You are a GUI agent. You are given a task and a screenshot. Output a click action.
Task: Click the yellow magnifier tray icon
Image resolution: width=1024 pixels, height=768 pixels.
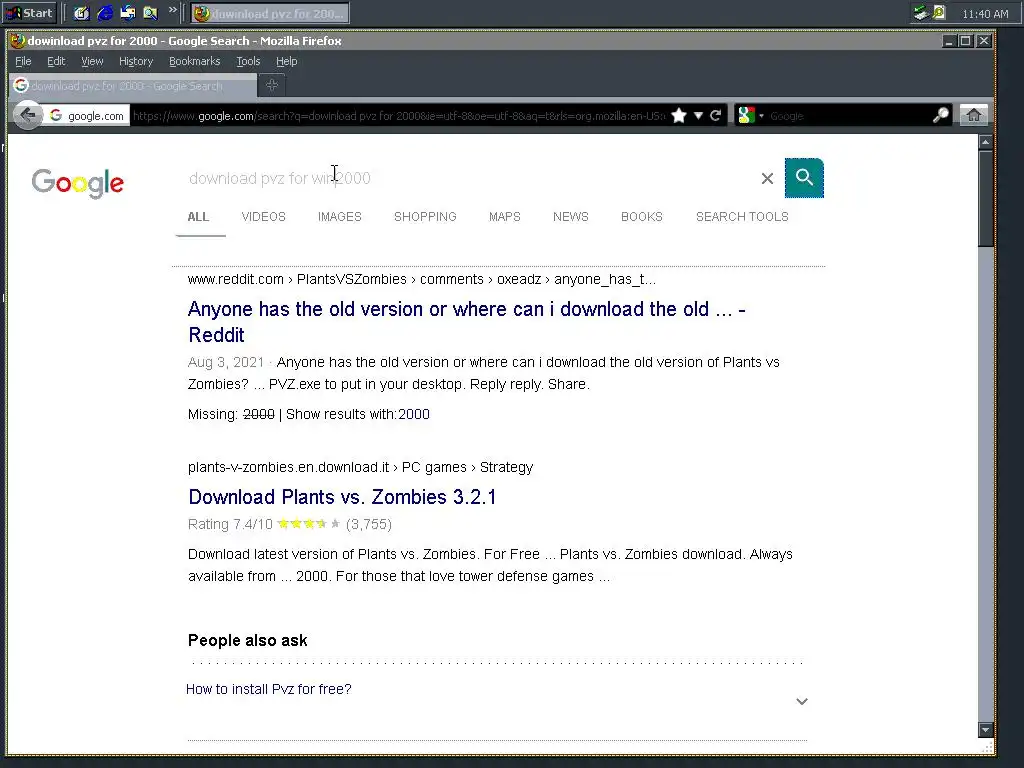point(939,12)
